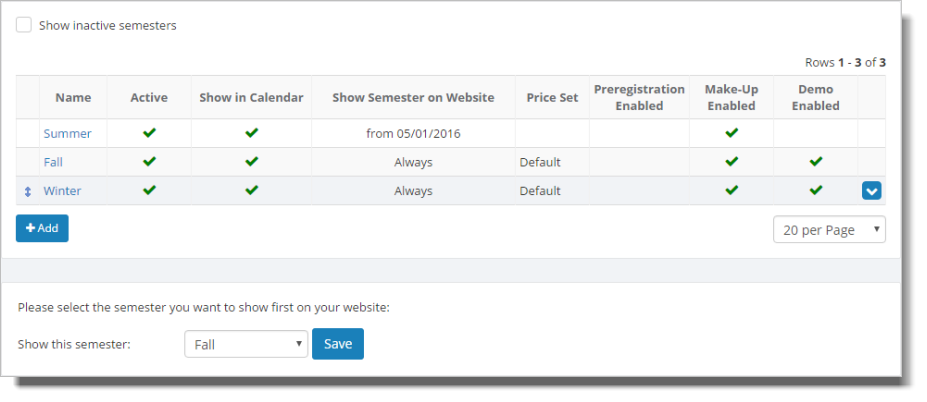
Task: Open the Winter row action chevron button
Action: click(x=871, y=190)
